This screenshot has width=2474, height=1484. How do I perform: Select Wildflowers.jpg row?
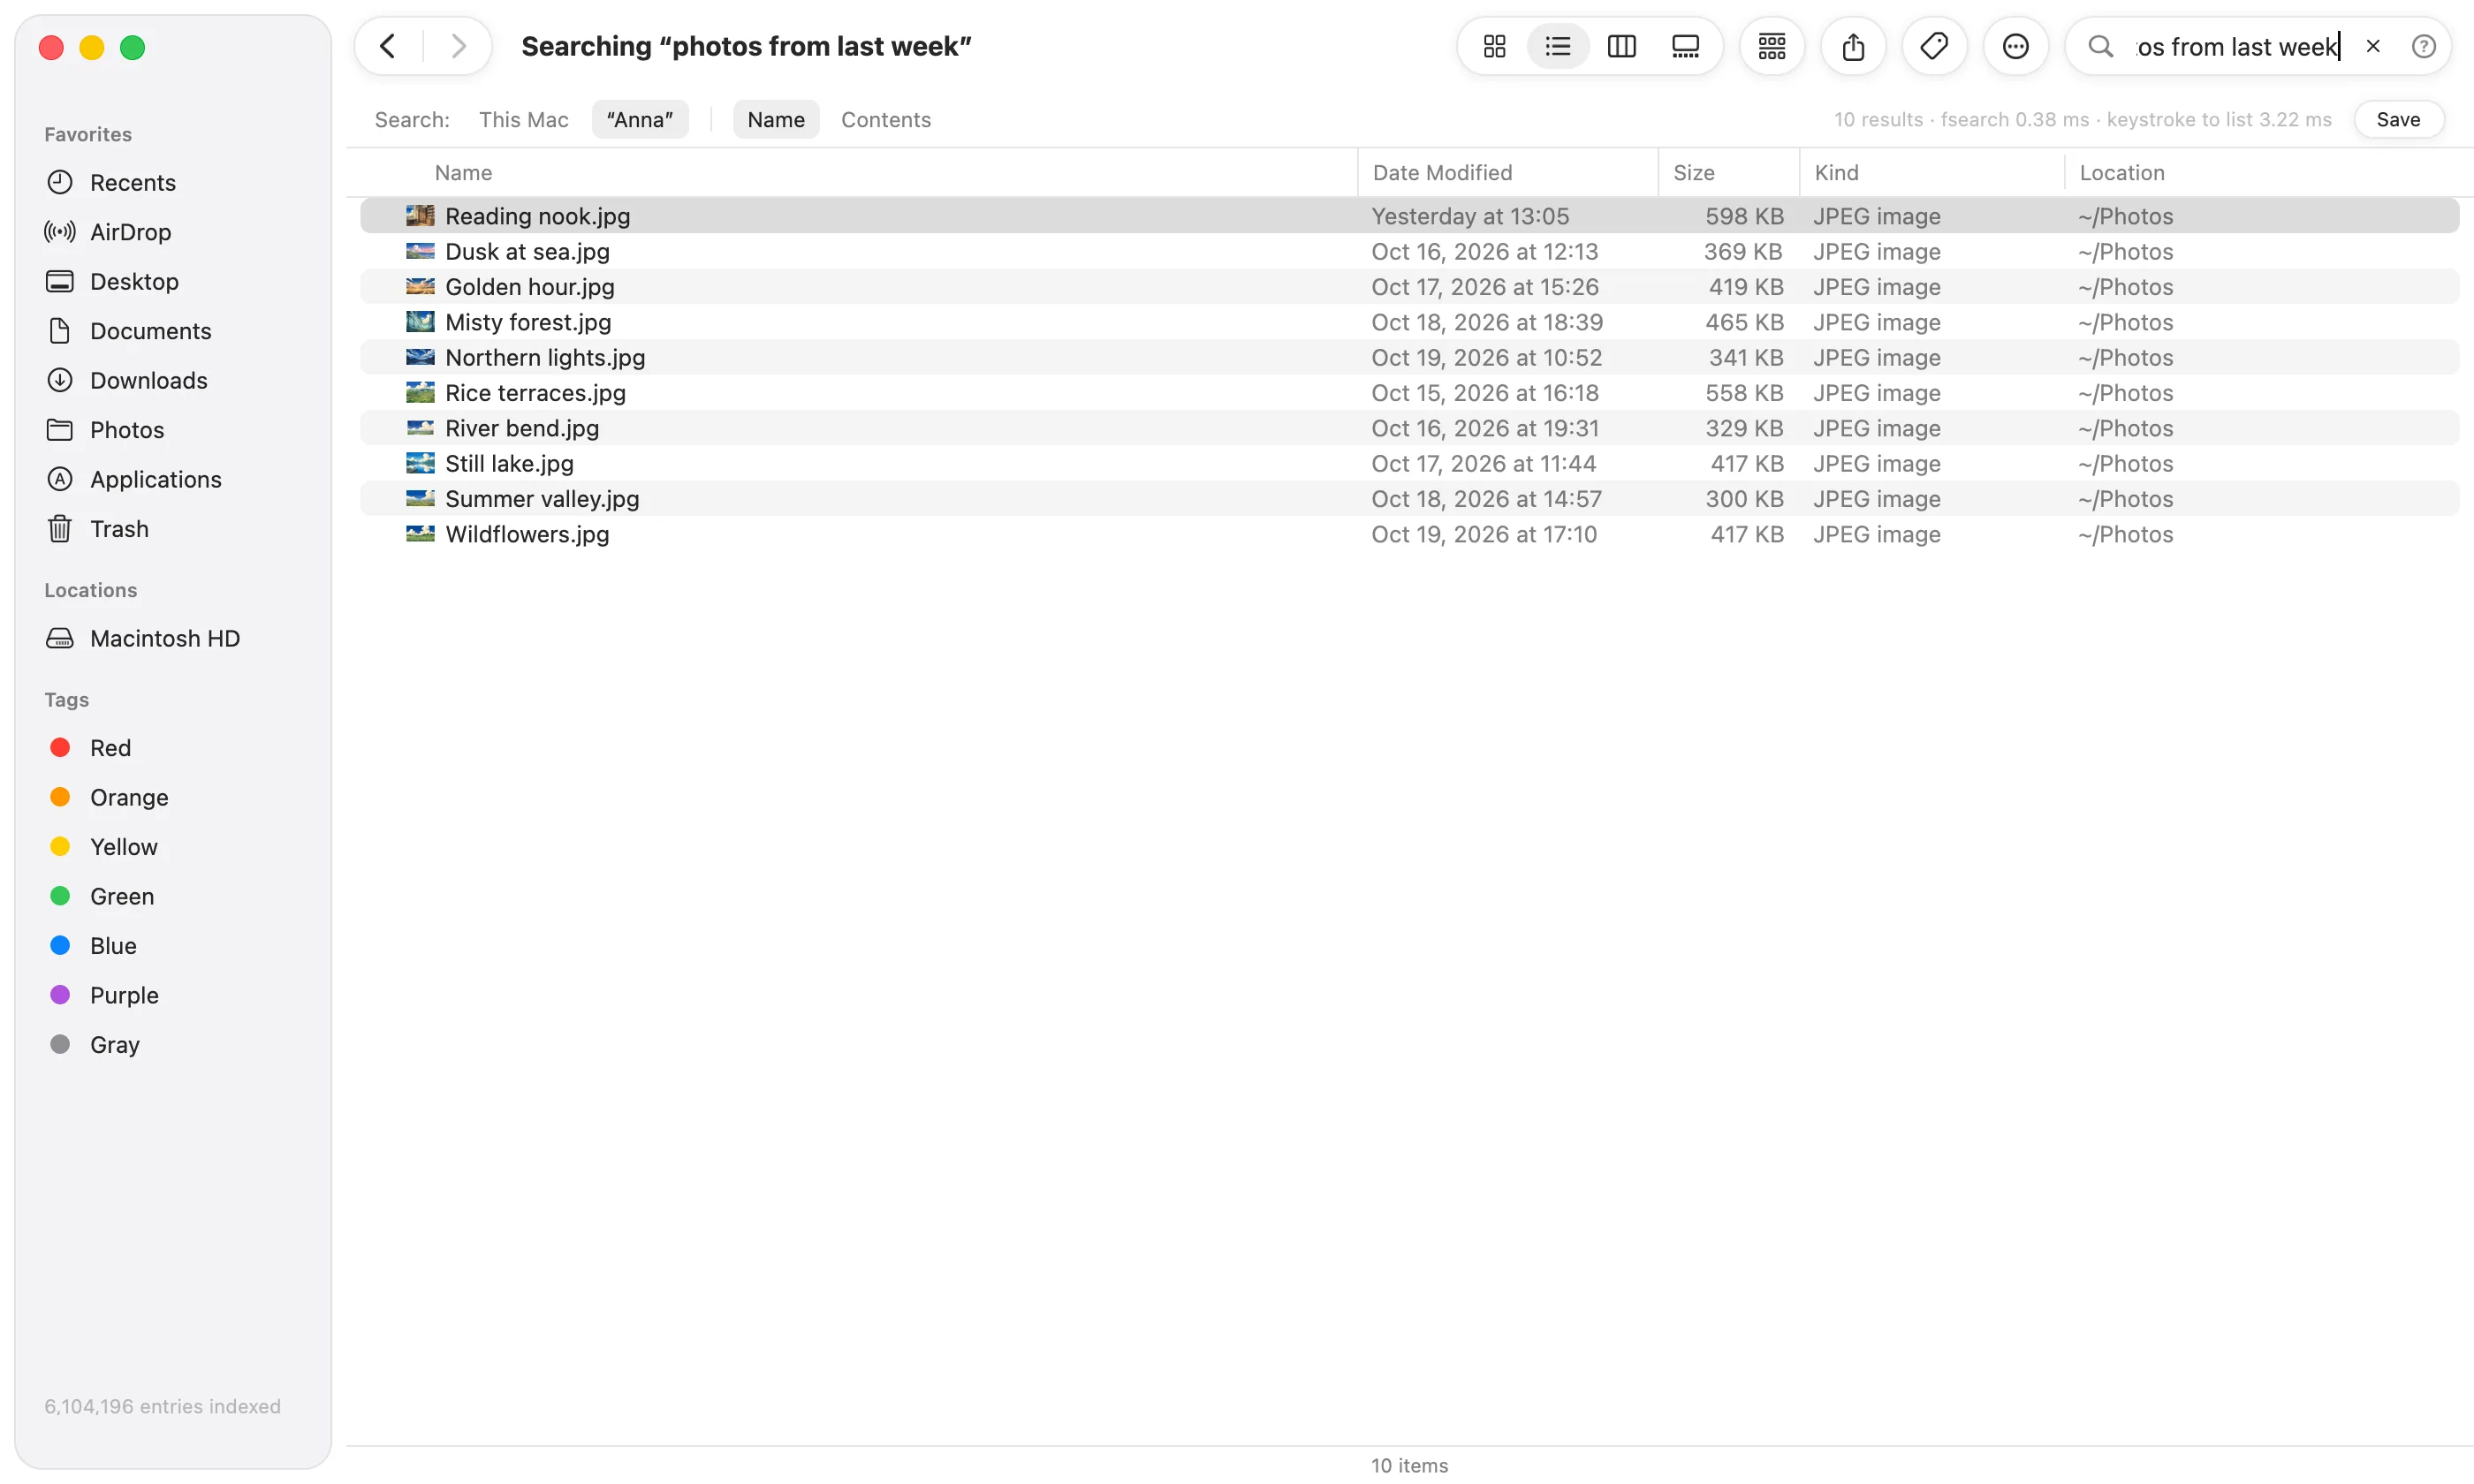(1409, 534)
